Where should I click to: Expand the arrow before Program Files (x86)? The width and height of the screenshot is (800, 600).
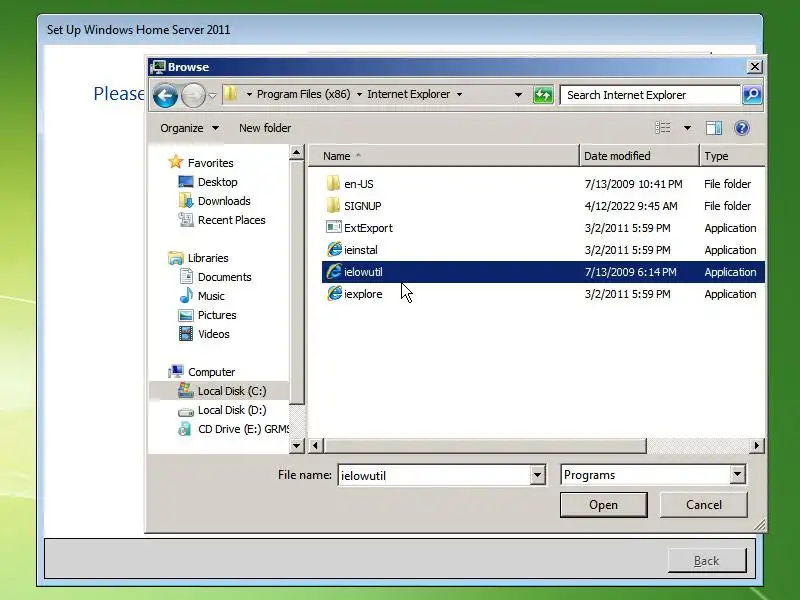click(249, 94)
